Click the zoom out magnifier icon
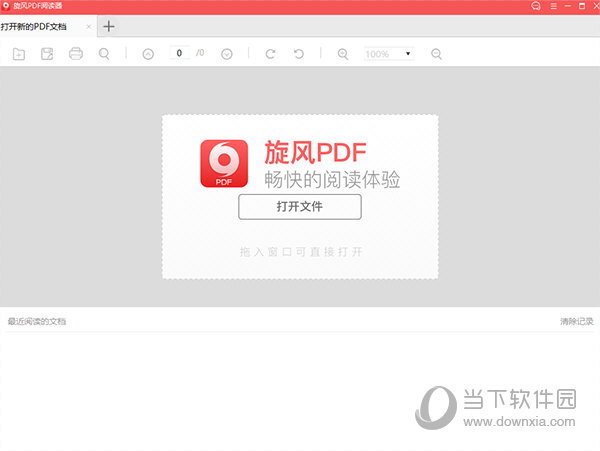Image resolution: width=600 pixels, height=451 pixels. coord(436,54)
